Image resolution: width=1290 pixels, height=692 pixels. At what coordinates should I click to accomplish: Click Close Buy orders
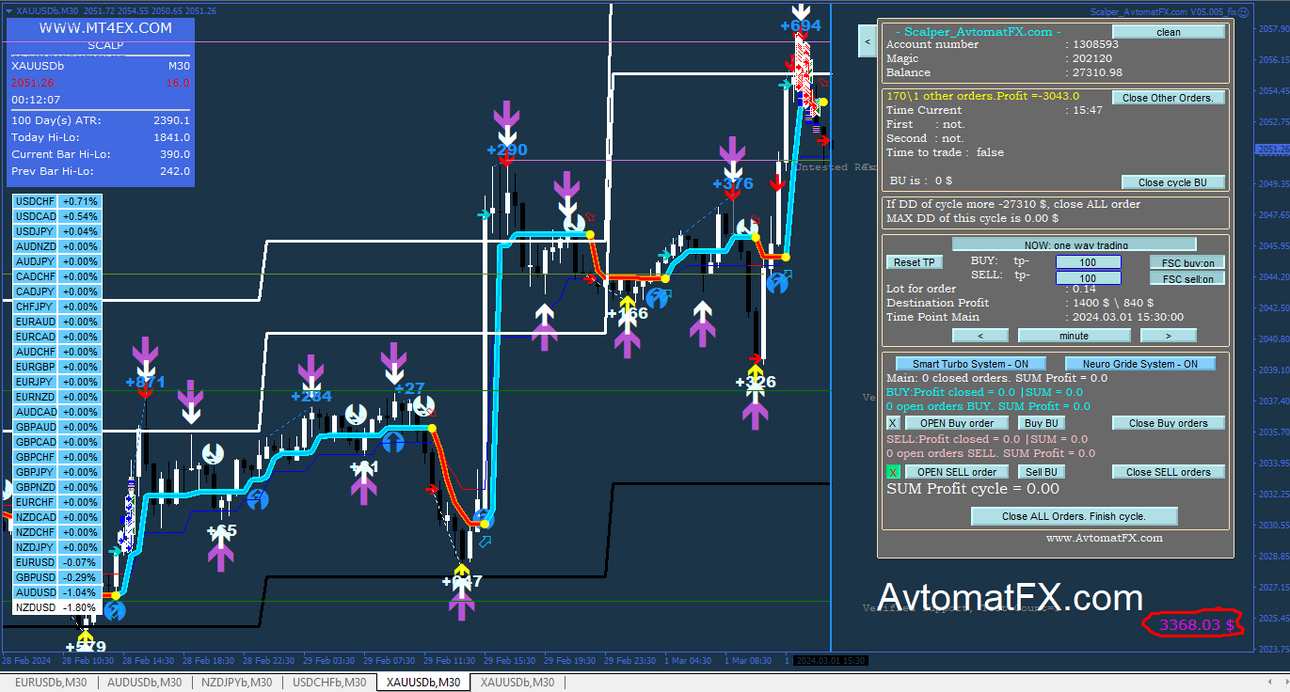[1168, 423]
